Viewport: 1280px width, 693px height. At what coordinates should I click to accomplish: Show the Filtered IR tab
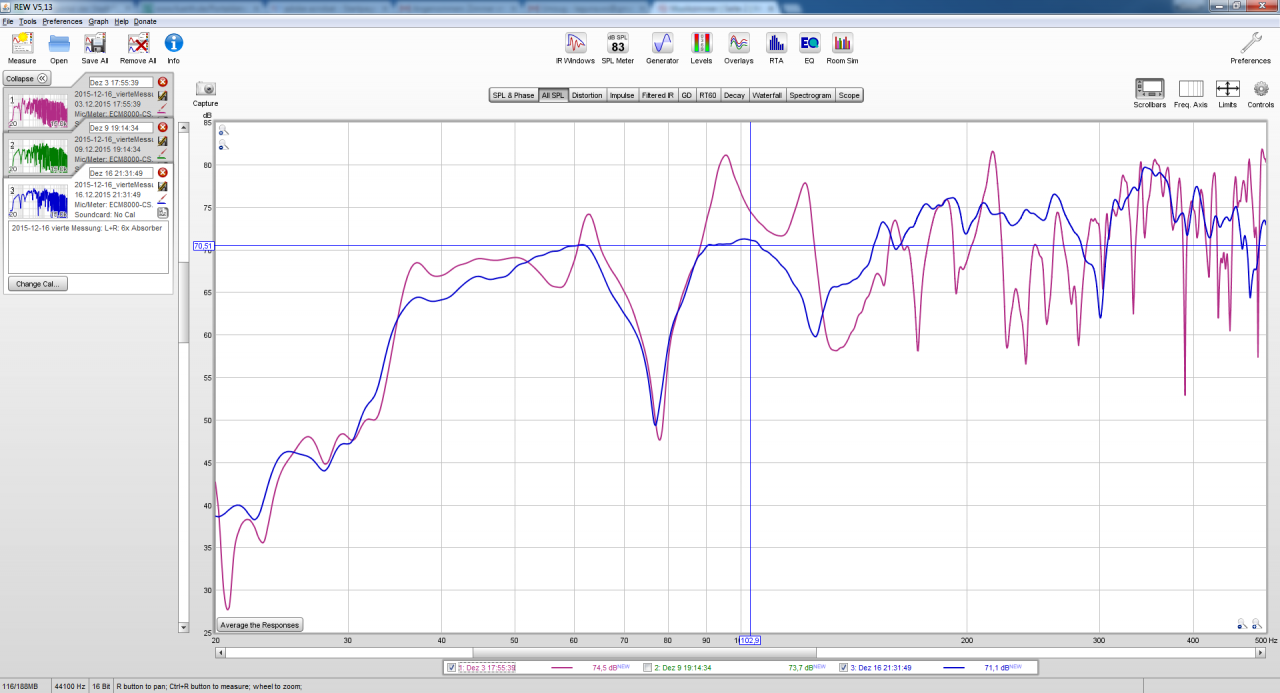coord(658,95)
